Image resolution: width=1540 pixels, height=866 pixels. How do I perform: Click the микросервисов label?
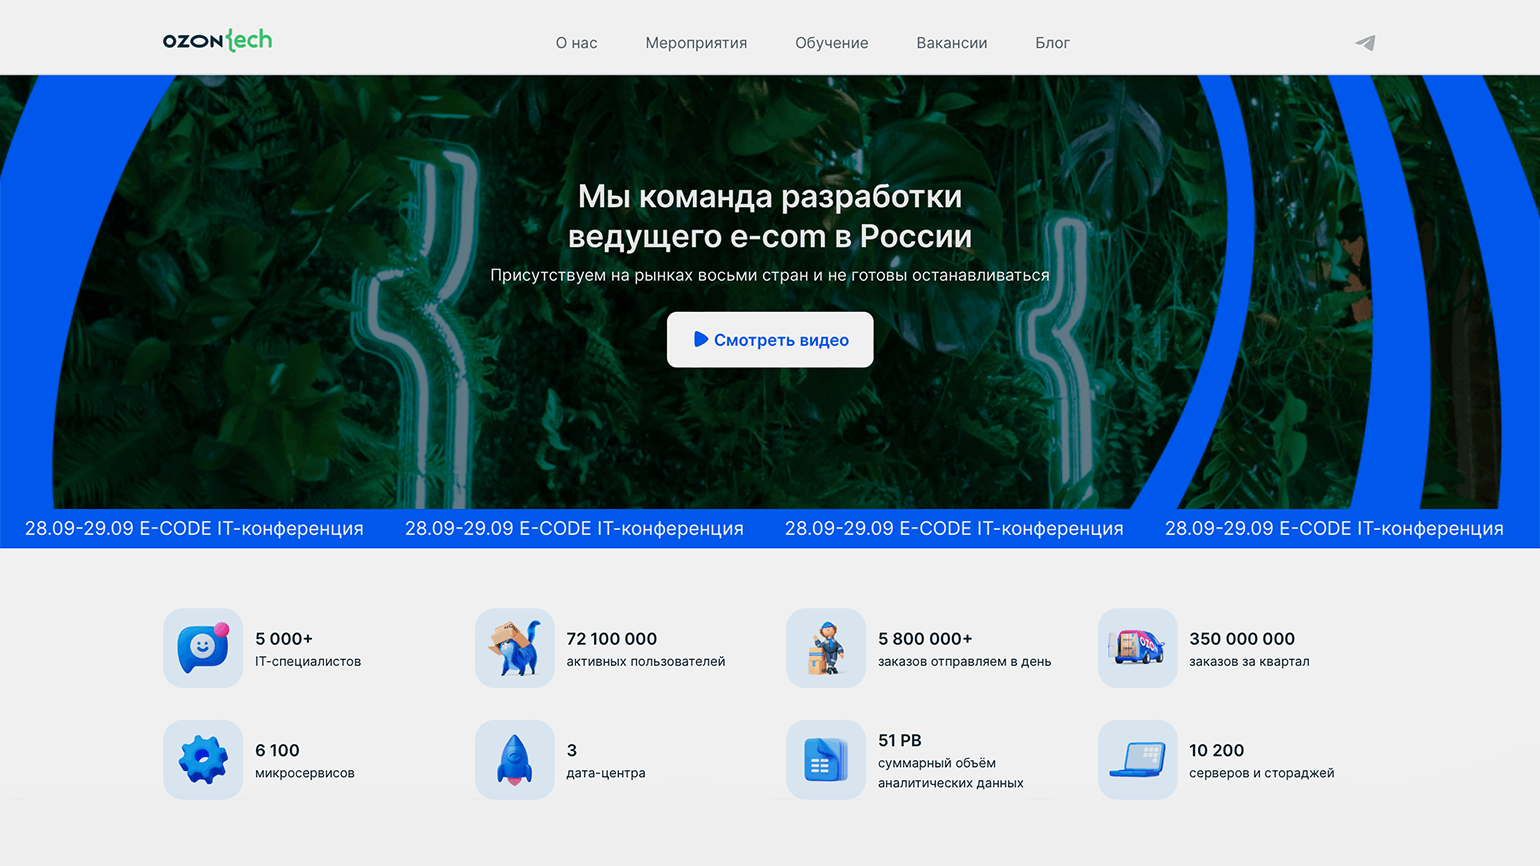pyautogui.click(x=305, y=773)
